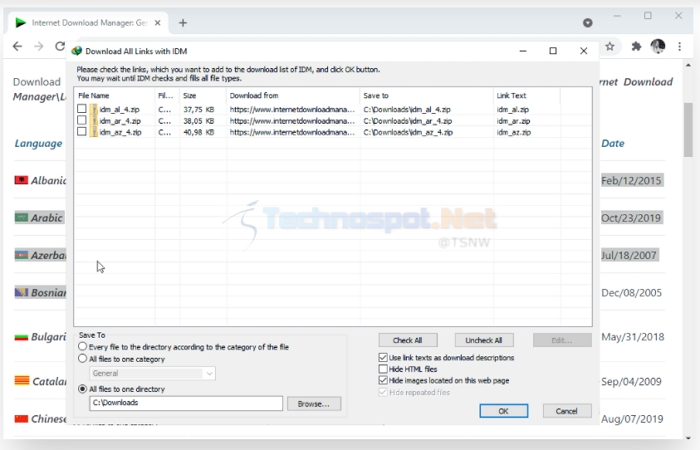Screen dimensions: 700x450
Task: Click the idm_ar_4.zip file name
Action: coord(120,121)
